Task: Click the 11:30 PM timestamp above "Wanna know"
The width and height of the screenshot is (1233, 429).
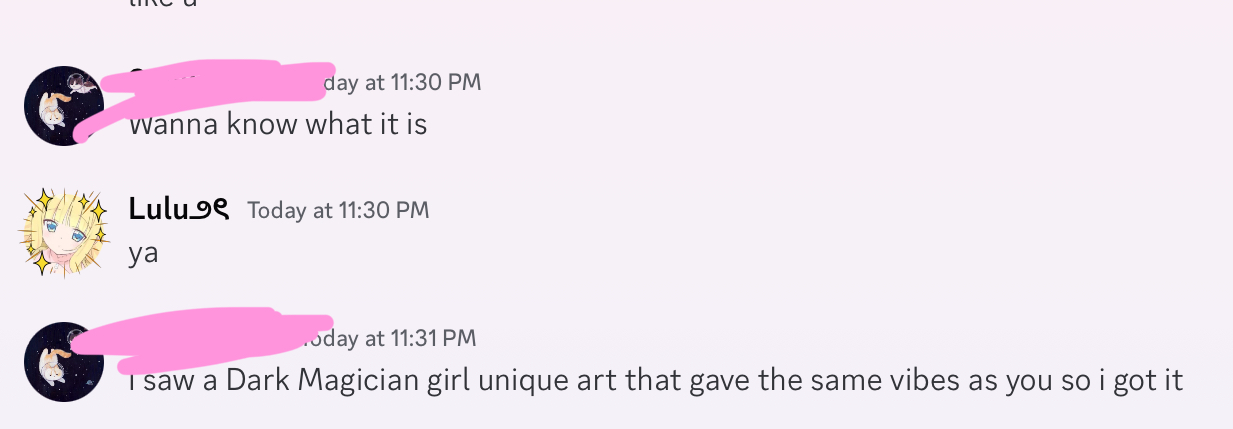Action: tap(402, 82)
